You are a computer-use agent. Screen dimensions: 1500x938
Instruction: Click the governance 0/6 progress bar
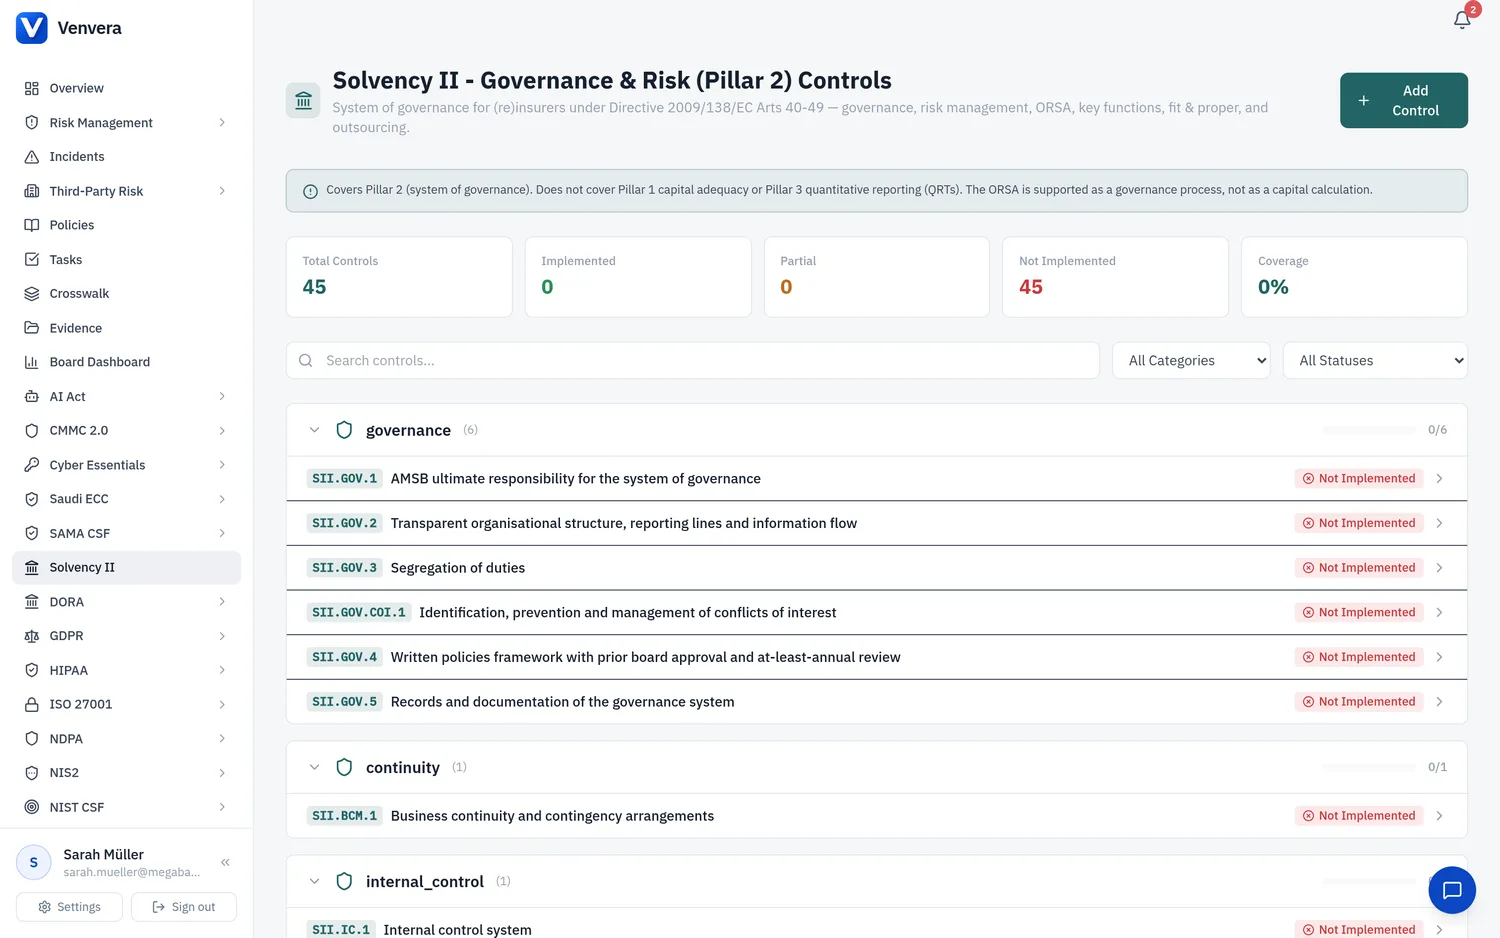pos(1369,430)
